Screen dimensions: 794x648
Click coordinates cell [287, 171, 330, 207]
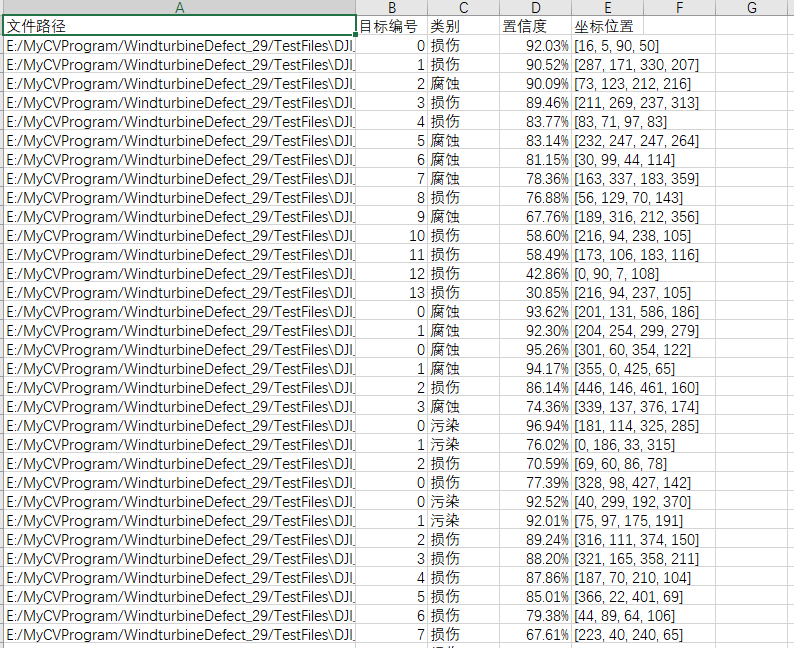coord(608,65)
